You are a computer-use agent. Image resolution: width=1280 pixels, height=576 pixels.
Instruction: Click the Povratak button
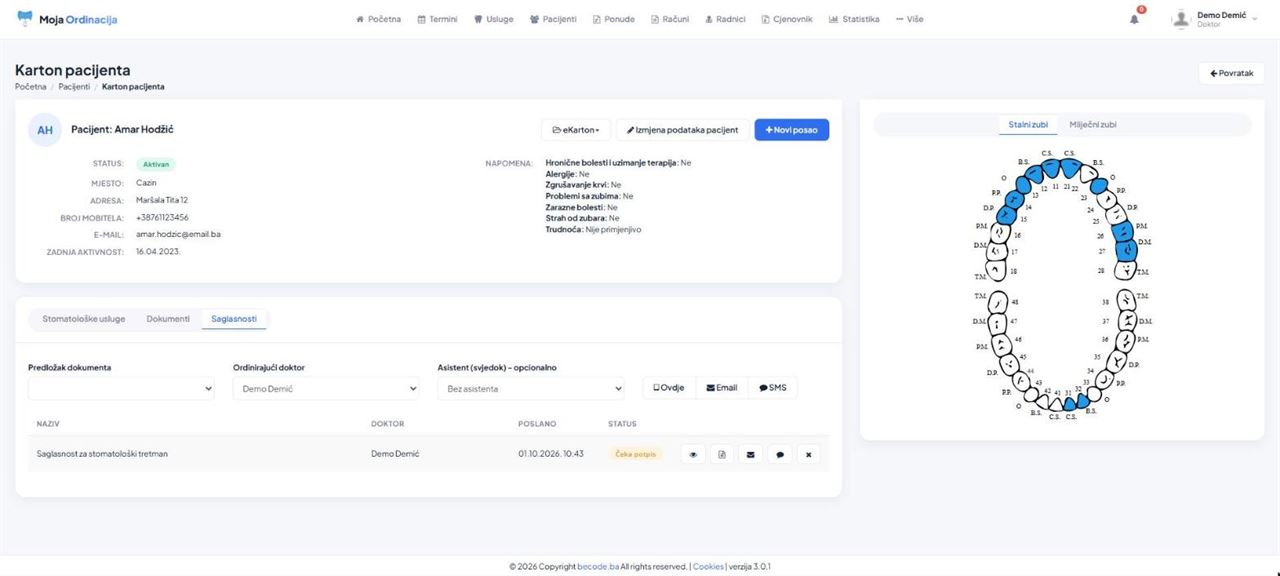click(1231, 73)
